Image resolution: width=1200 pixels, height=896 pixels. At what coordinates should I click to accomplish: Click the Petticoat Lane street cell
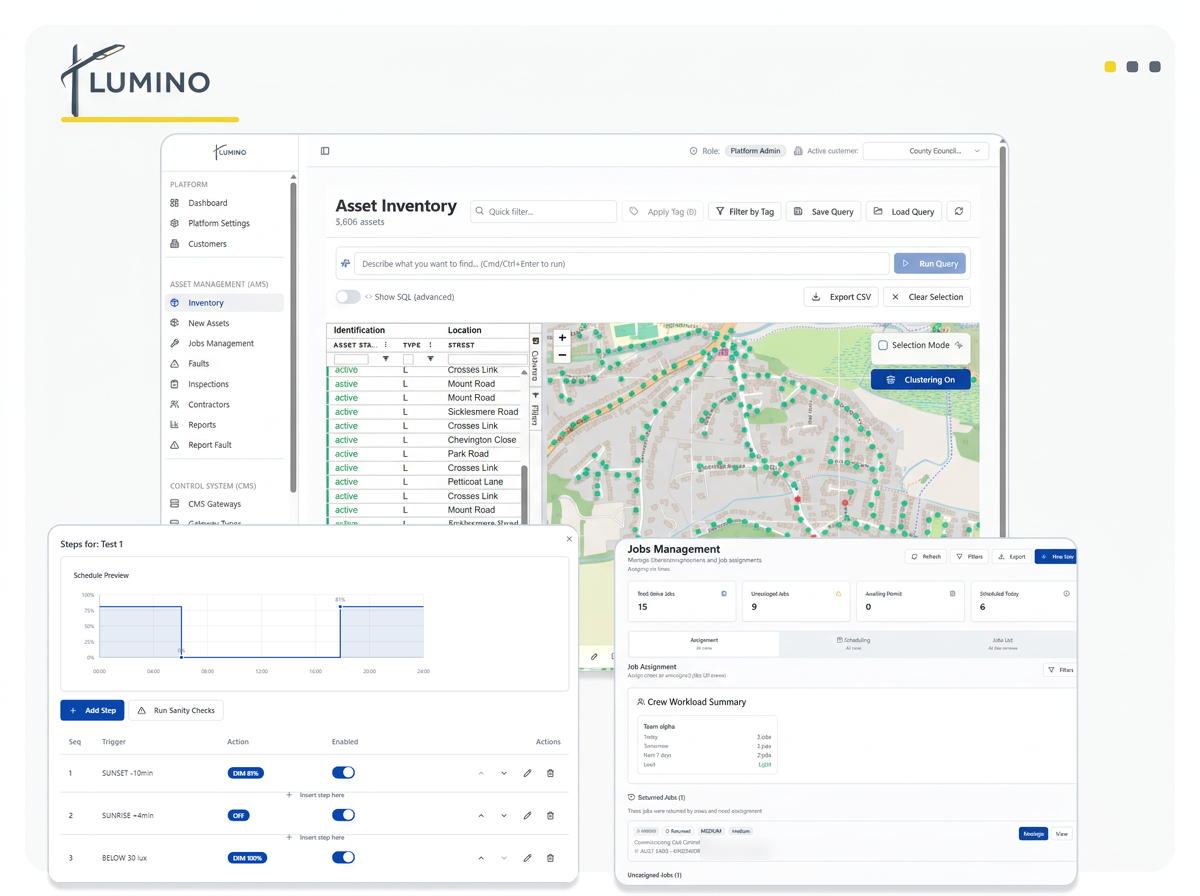click(x=475, y=482)
